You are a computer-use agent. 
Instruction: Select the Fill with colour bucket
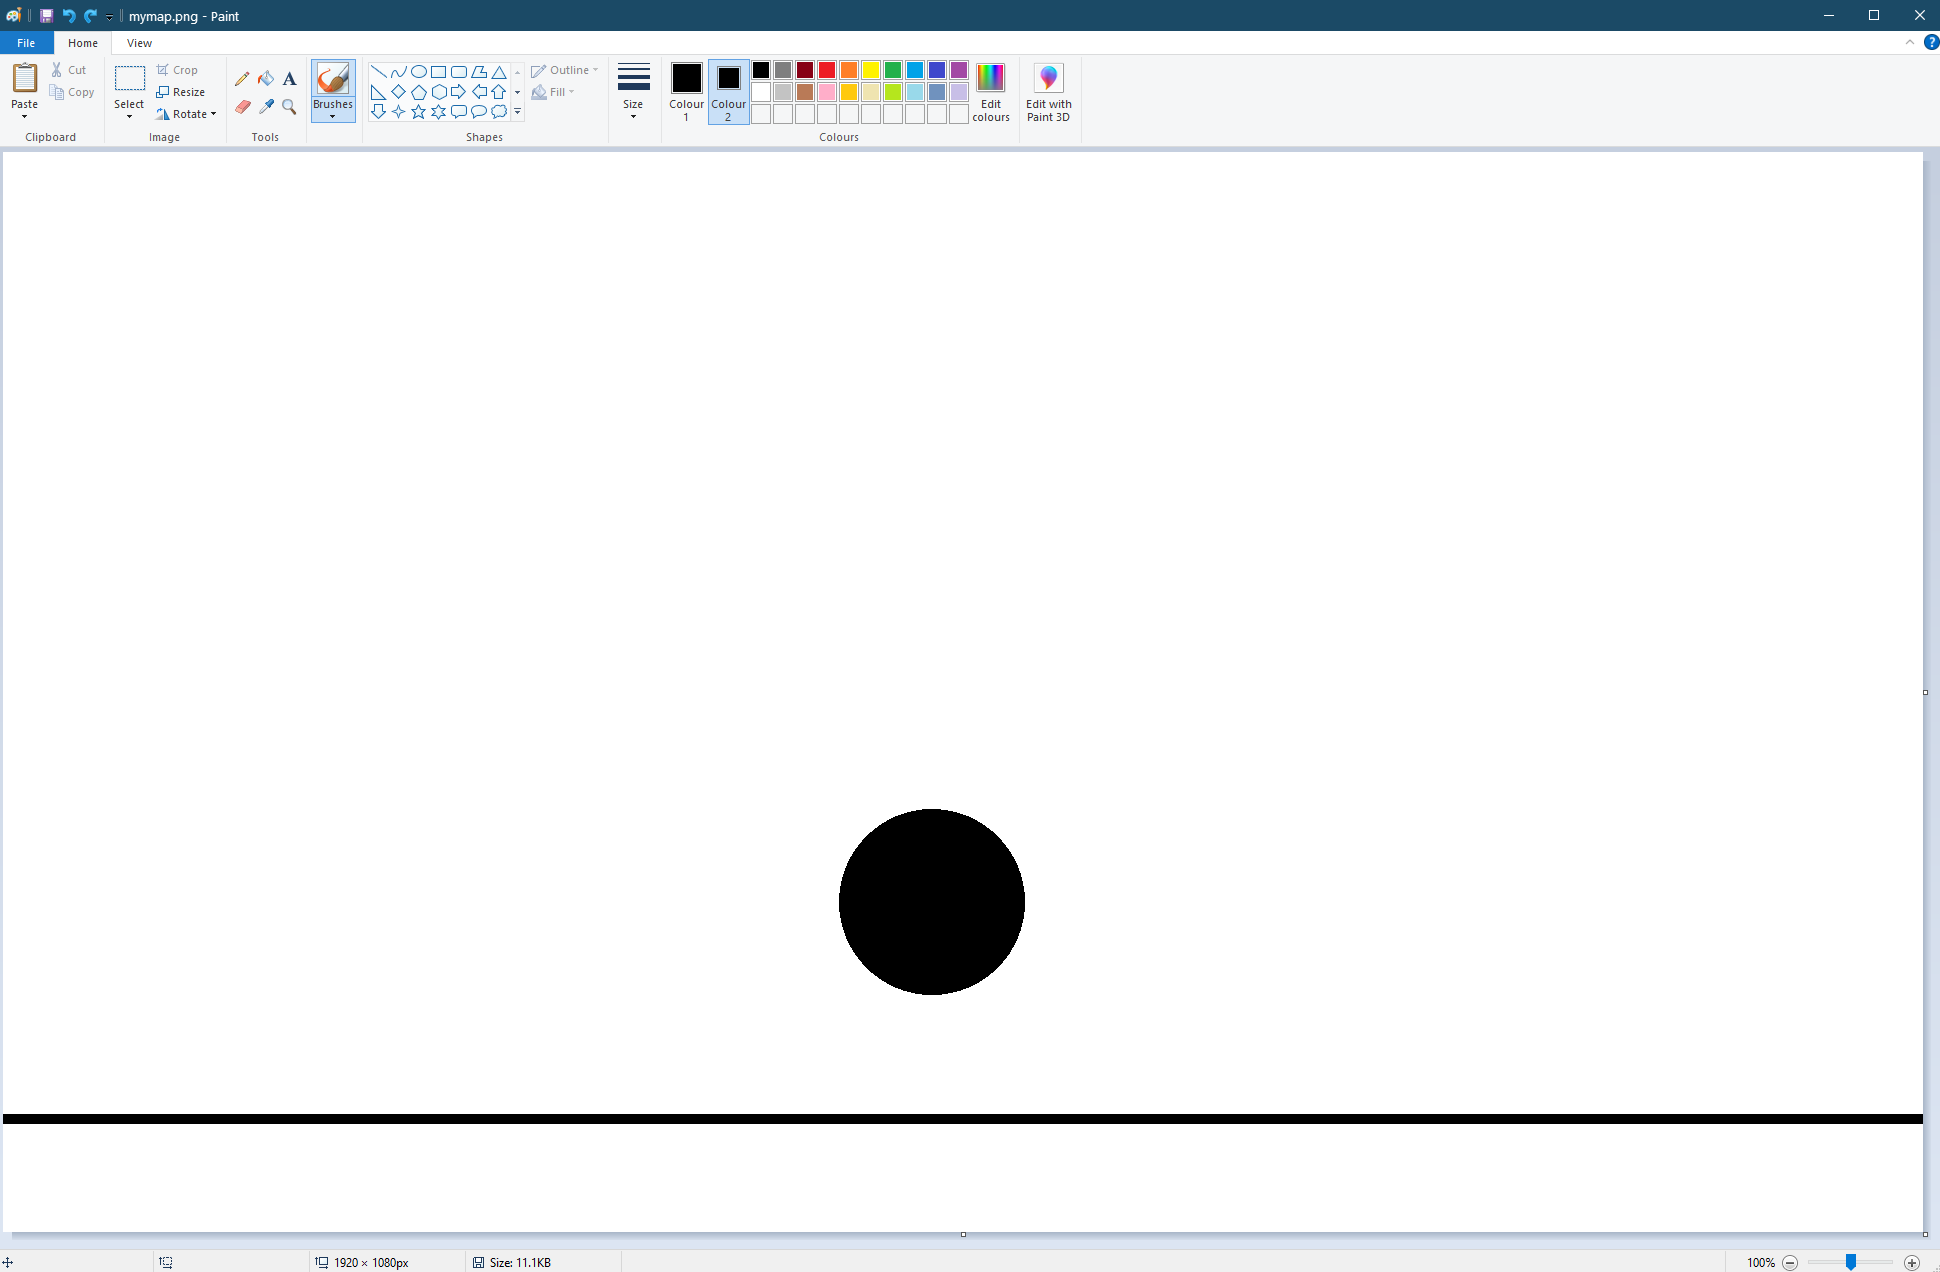pyautogui.click(x=266, y=78)
